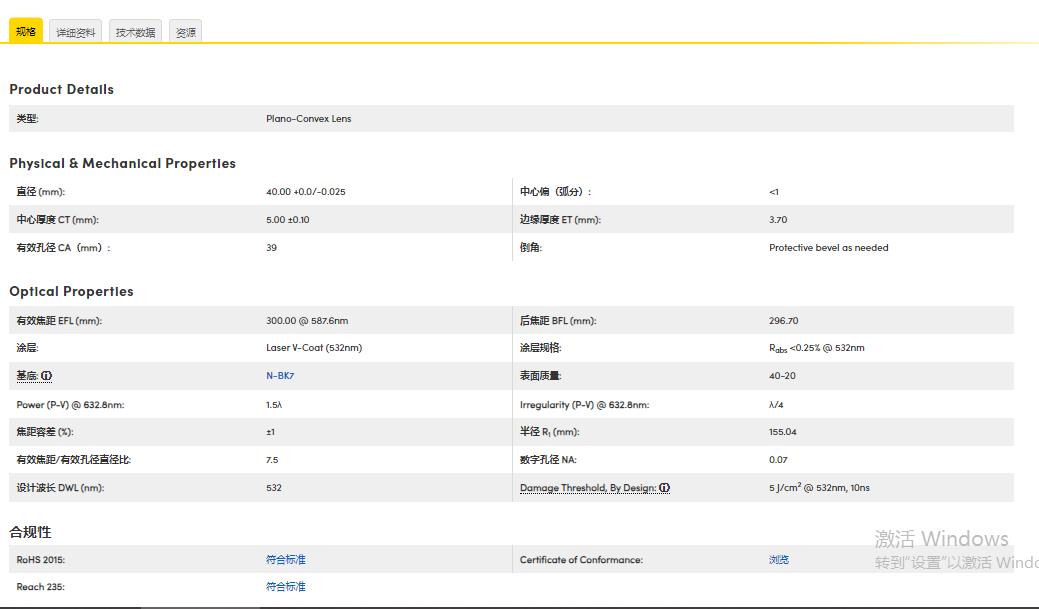Image resolution: width=1039 pixels, height=609 pixels.
Task: Open the 技术数据 tab
Action: tap(135, 31)
